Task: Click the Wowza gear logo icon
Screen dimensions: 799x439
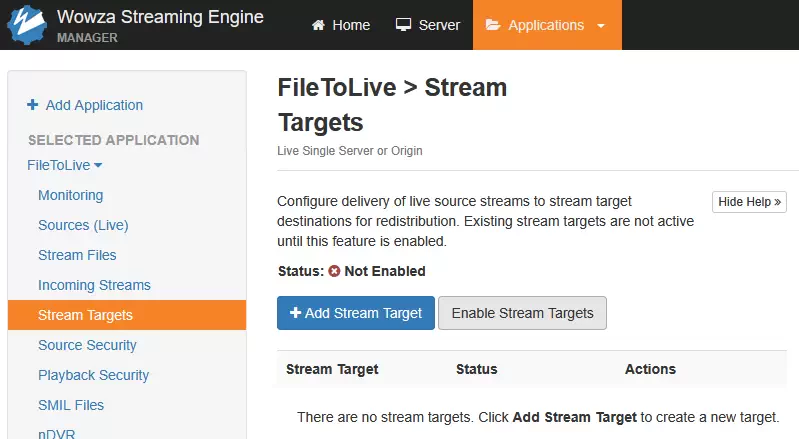Action: [x=27, y=24]
